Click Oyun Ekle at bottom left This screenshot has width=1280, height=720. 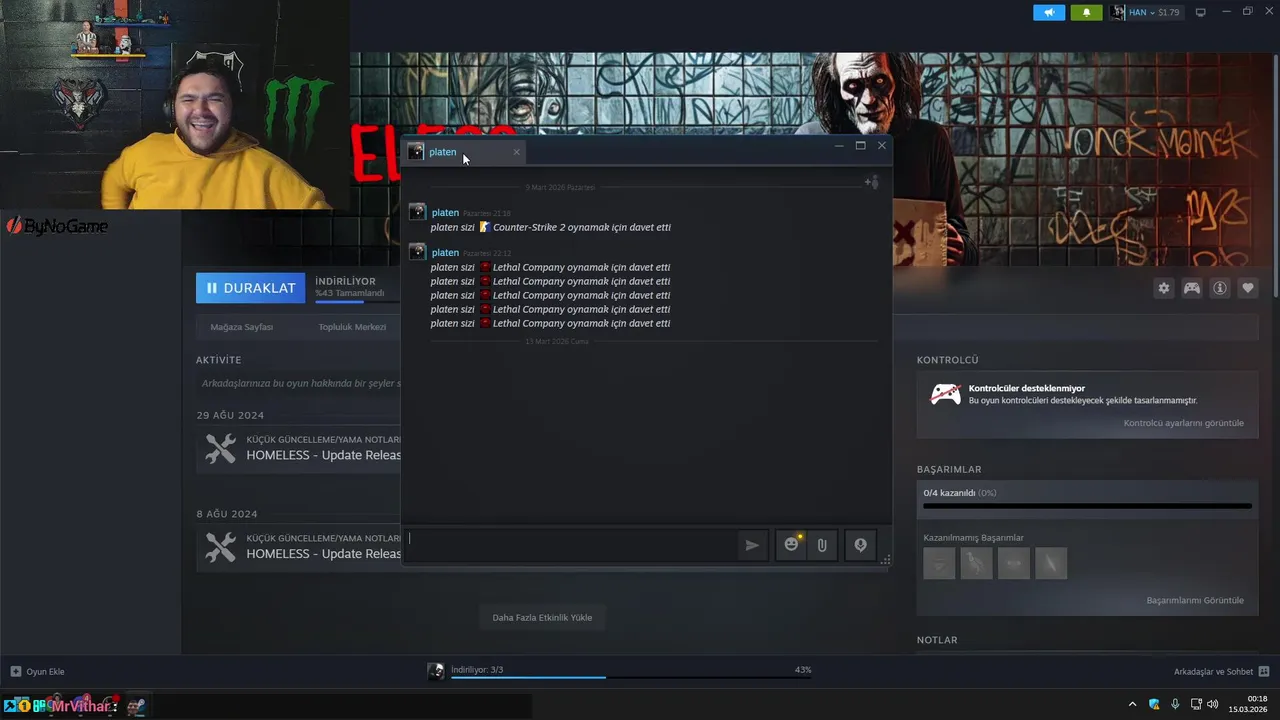pyautogui.click(x=37, y=671)
